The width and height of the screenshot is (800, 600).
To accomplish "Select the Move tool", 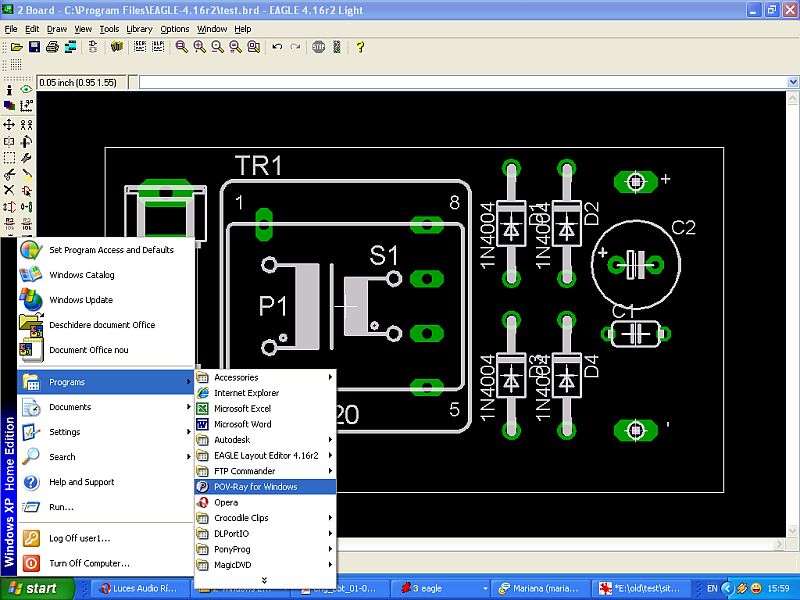I will click(x=9, y=124).
